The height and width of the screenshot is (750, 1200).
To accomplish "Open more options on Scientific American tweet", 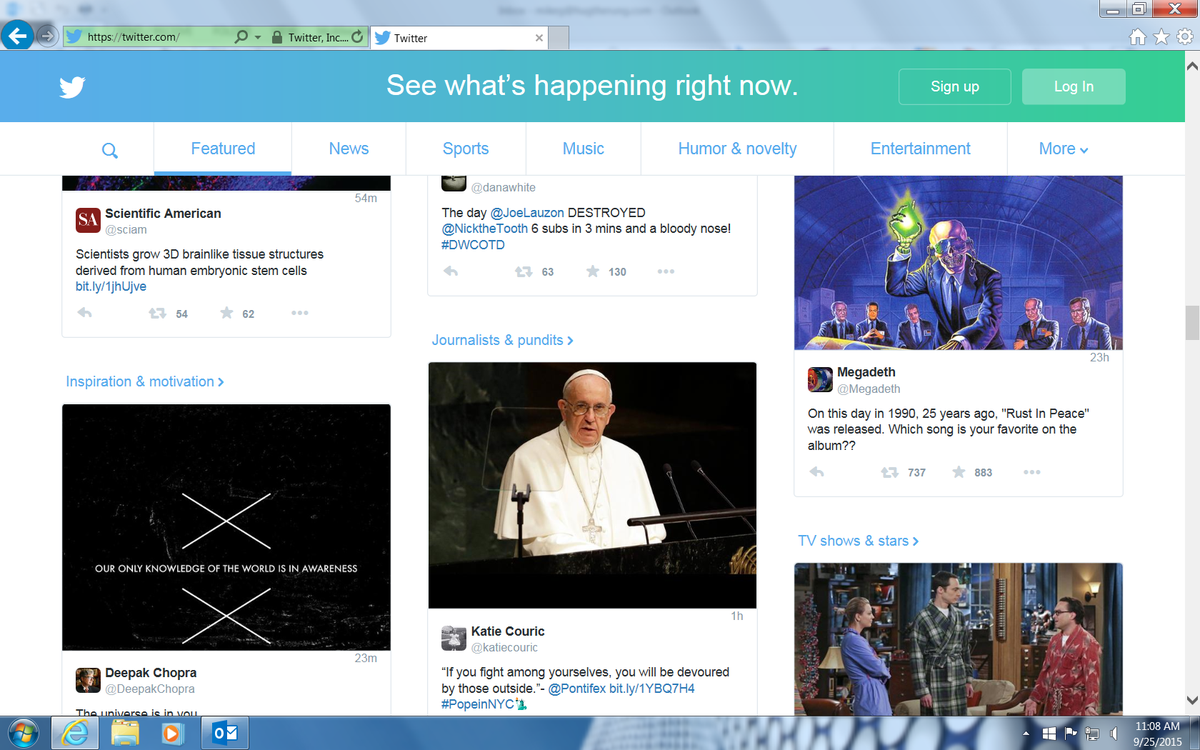I will click(x=299, y=313).
